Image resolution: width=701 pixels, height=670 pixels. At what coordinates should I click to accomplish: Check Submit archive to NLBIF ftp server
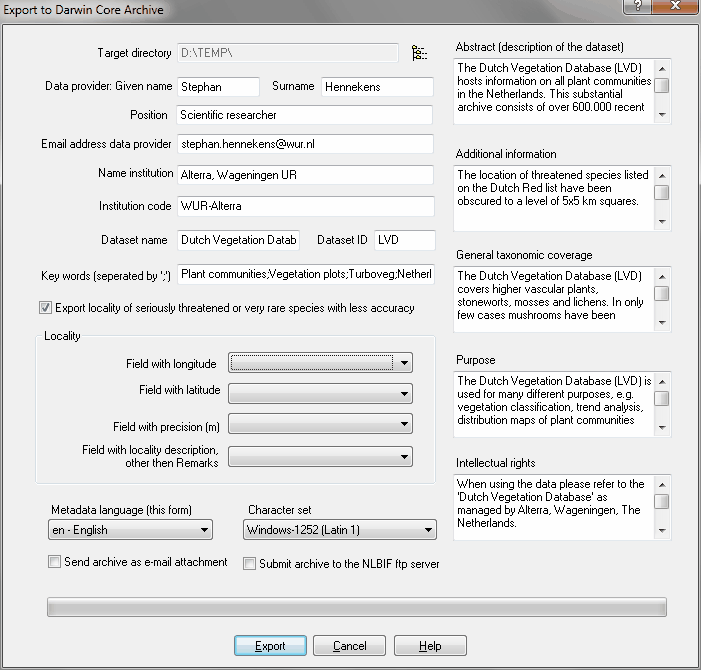[x=250, y=564]
